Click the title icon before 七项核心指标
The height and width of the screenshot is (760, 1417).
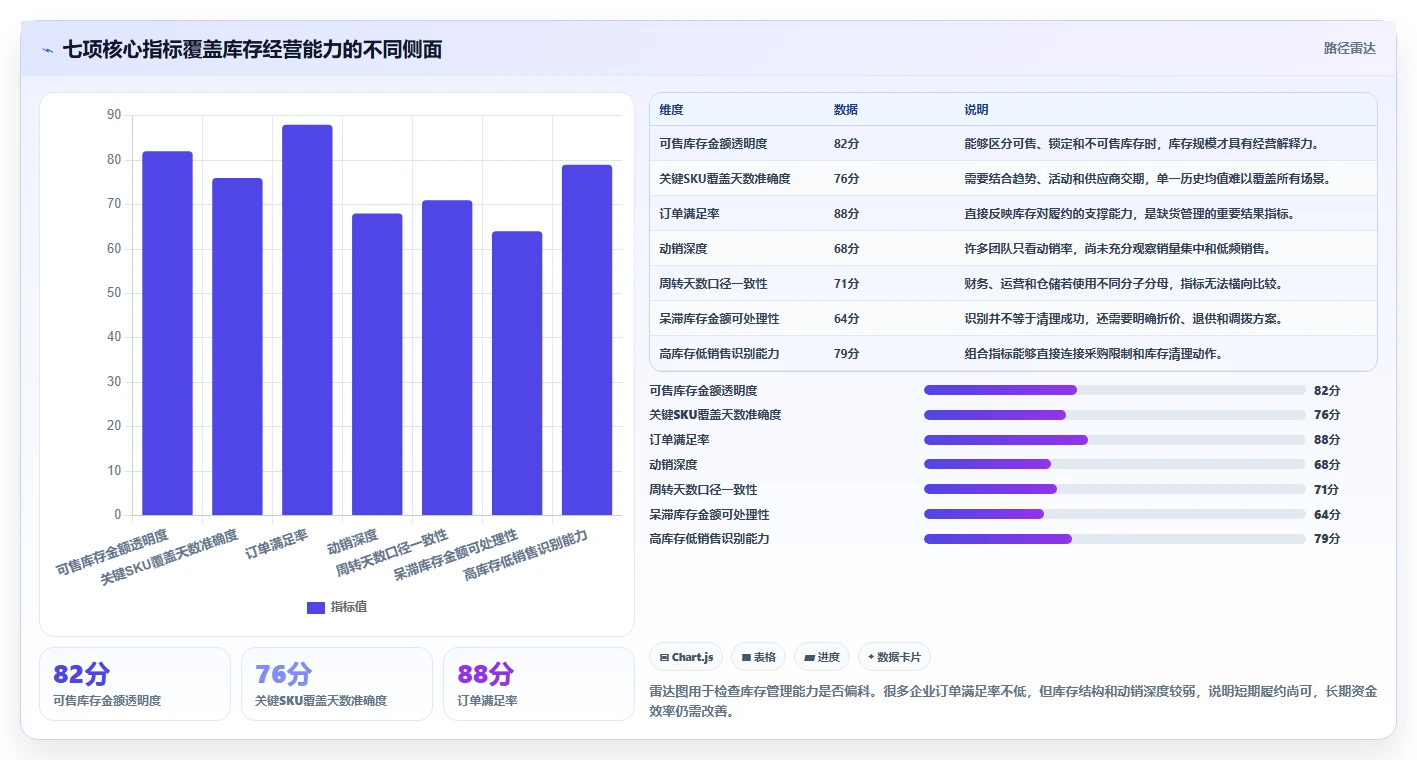point(47,50)
